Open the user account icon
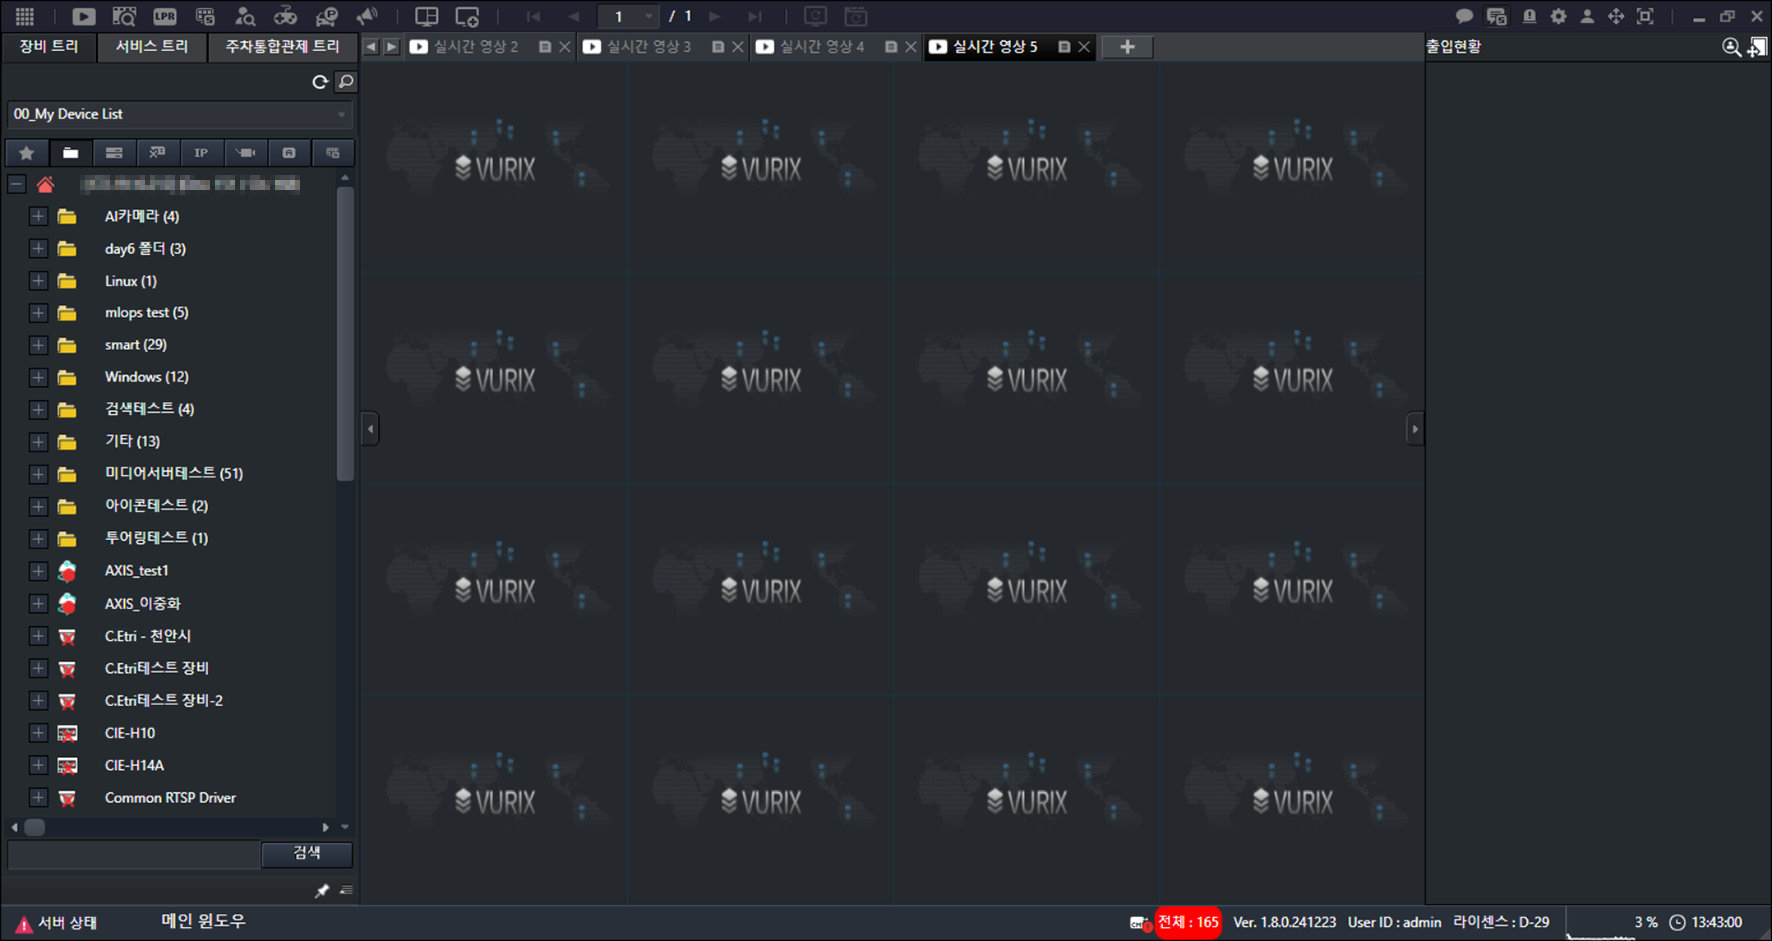The image size is (1772, 941). (x=1587, y=16)
